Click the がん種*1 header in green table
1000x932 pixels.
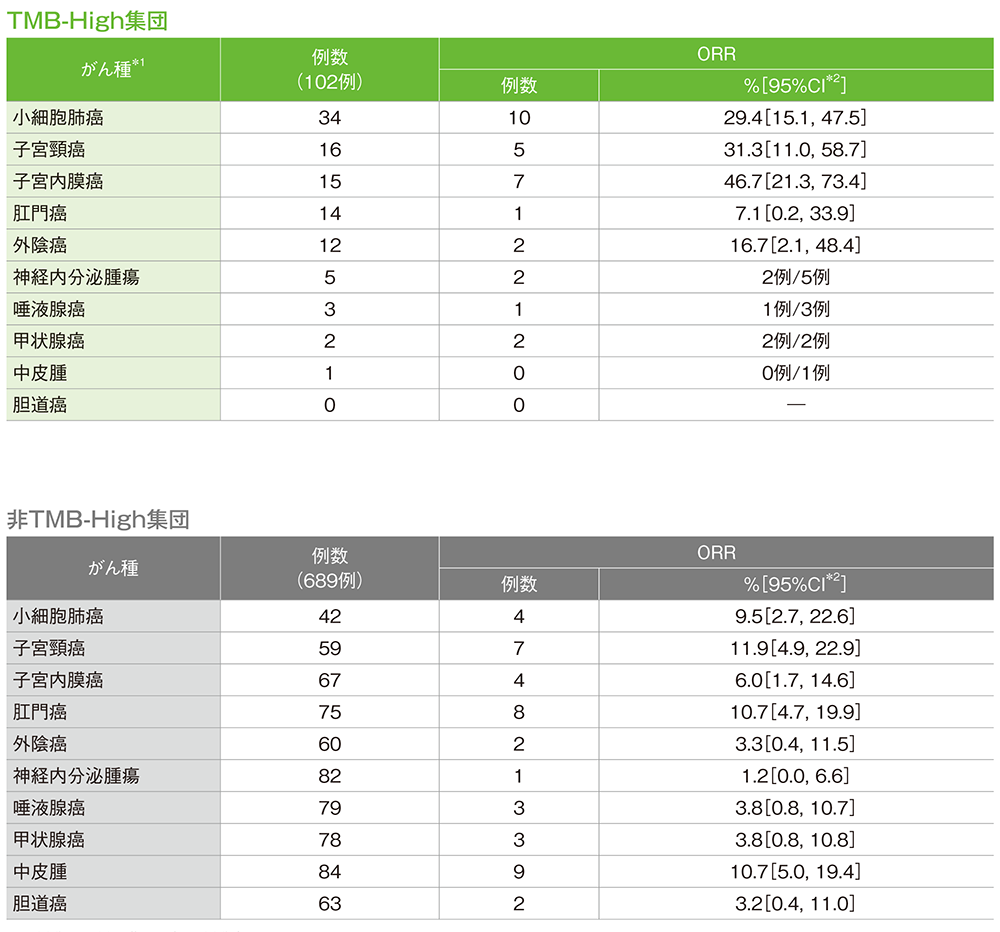click(112, 70)
